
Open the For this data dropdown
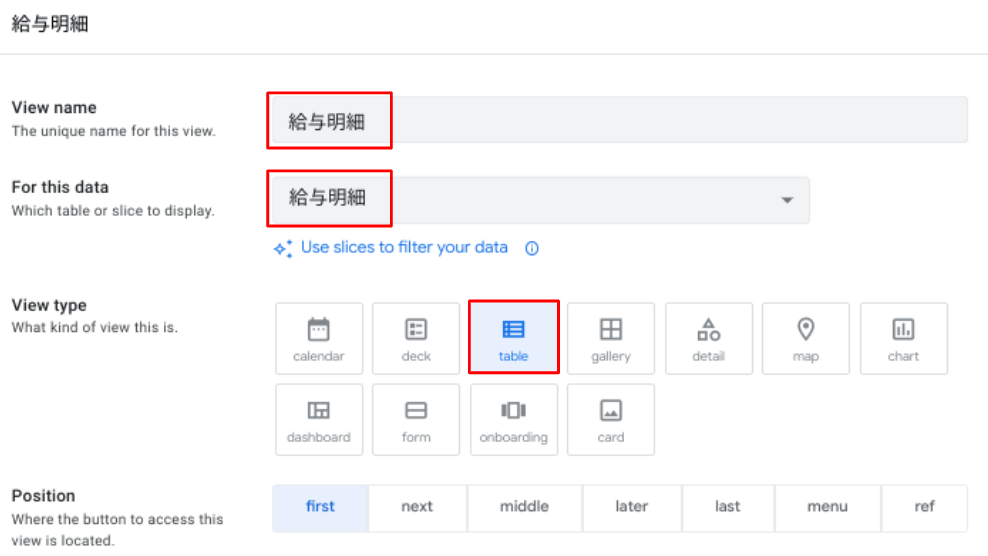[787, 200]
